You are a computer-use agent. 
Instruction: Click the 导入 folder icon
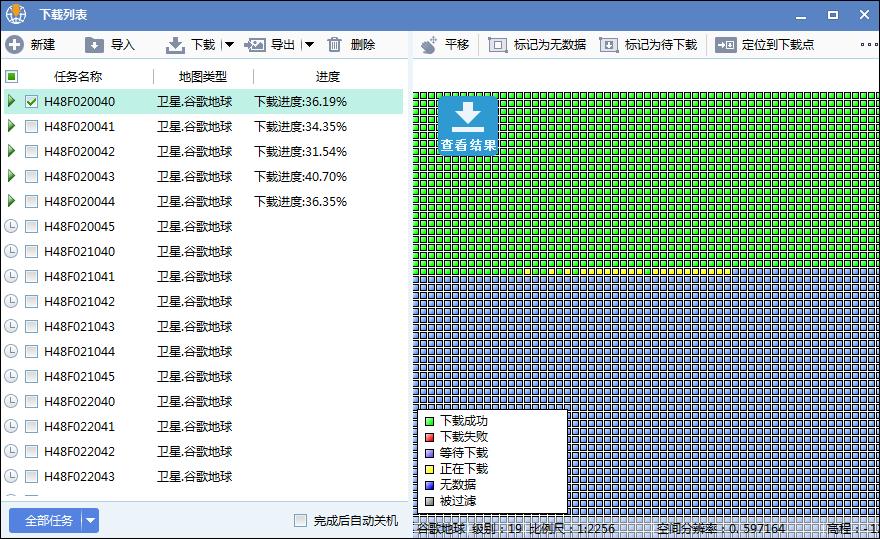tap(94, 45)
